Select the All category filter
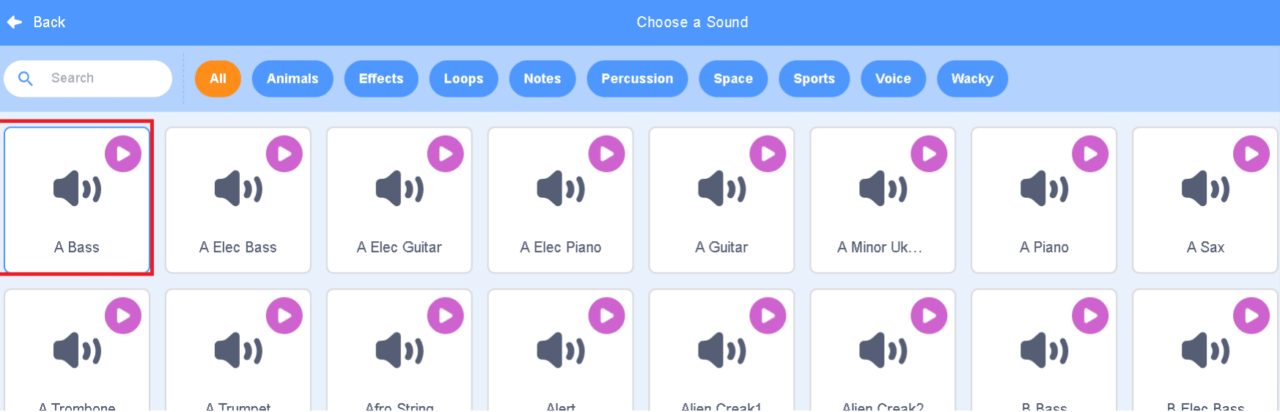This screenshot has width=1280, height=412. 218,79
